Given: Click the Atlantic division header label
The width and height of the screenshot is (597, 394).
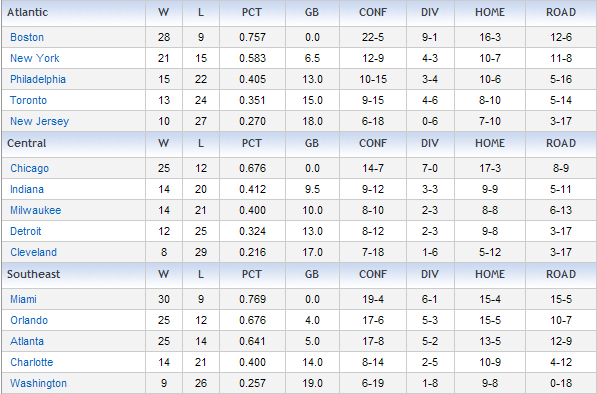Looking at the screenshot, I should pos(28,12).
